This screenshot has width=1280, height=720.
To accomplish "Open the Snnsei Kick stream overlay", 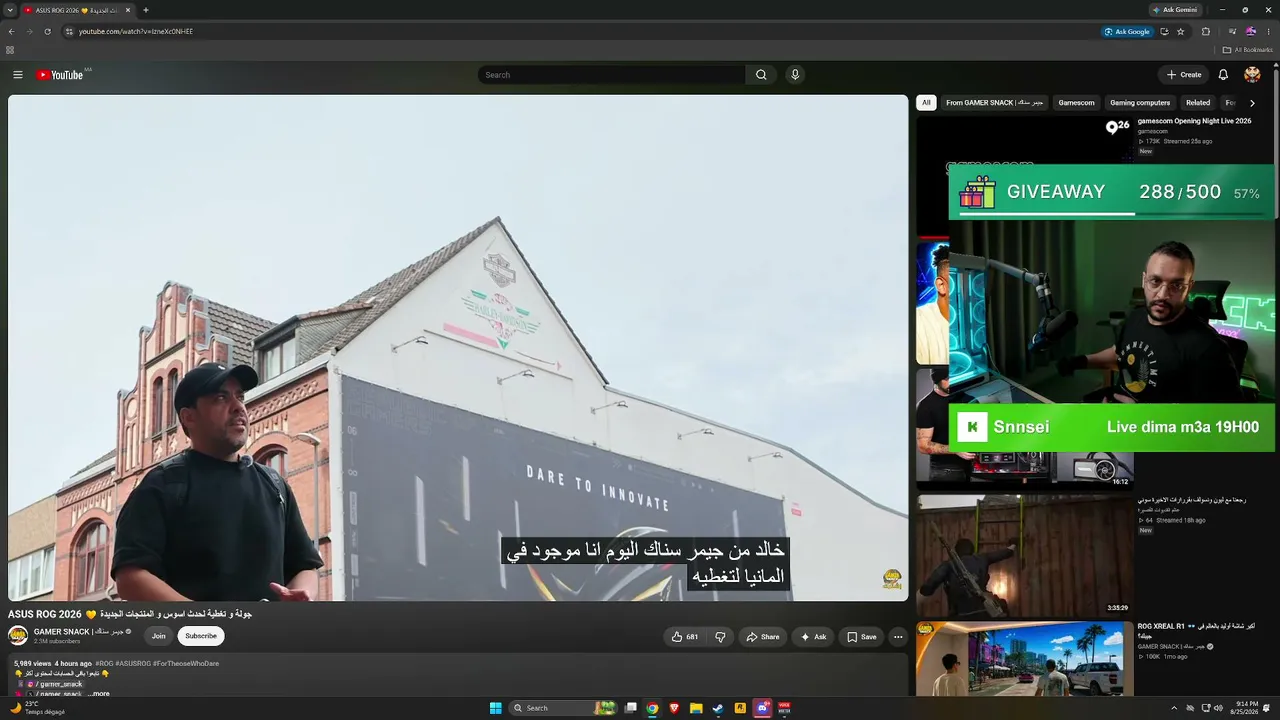I will click(1112, 427).
